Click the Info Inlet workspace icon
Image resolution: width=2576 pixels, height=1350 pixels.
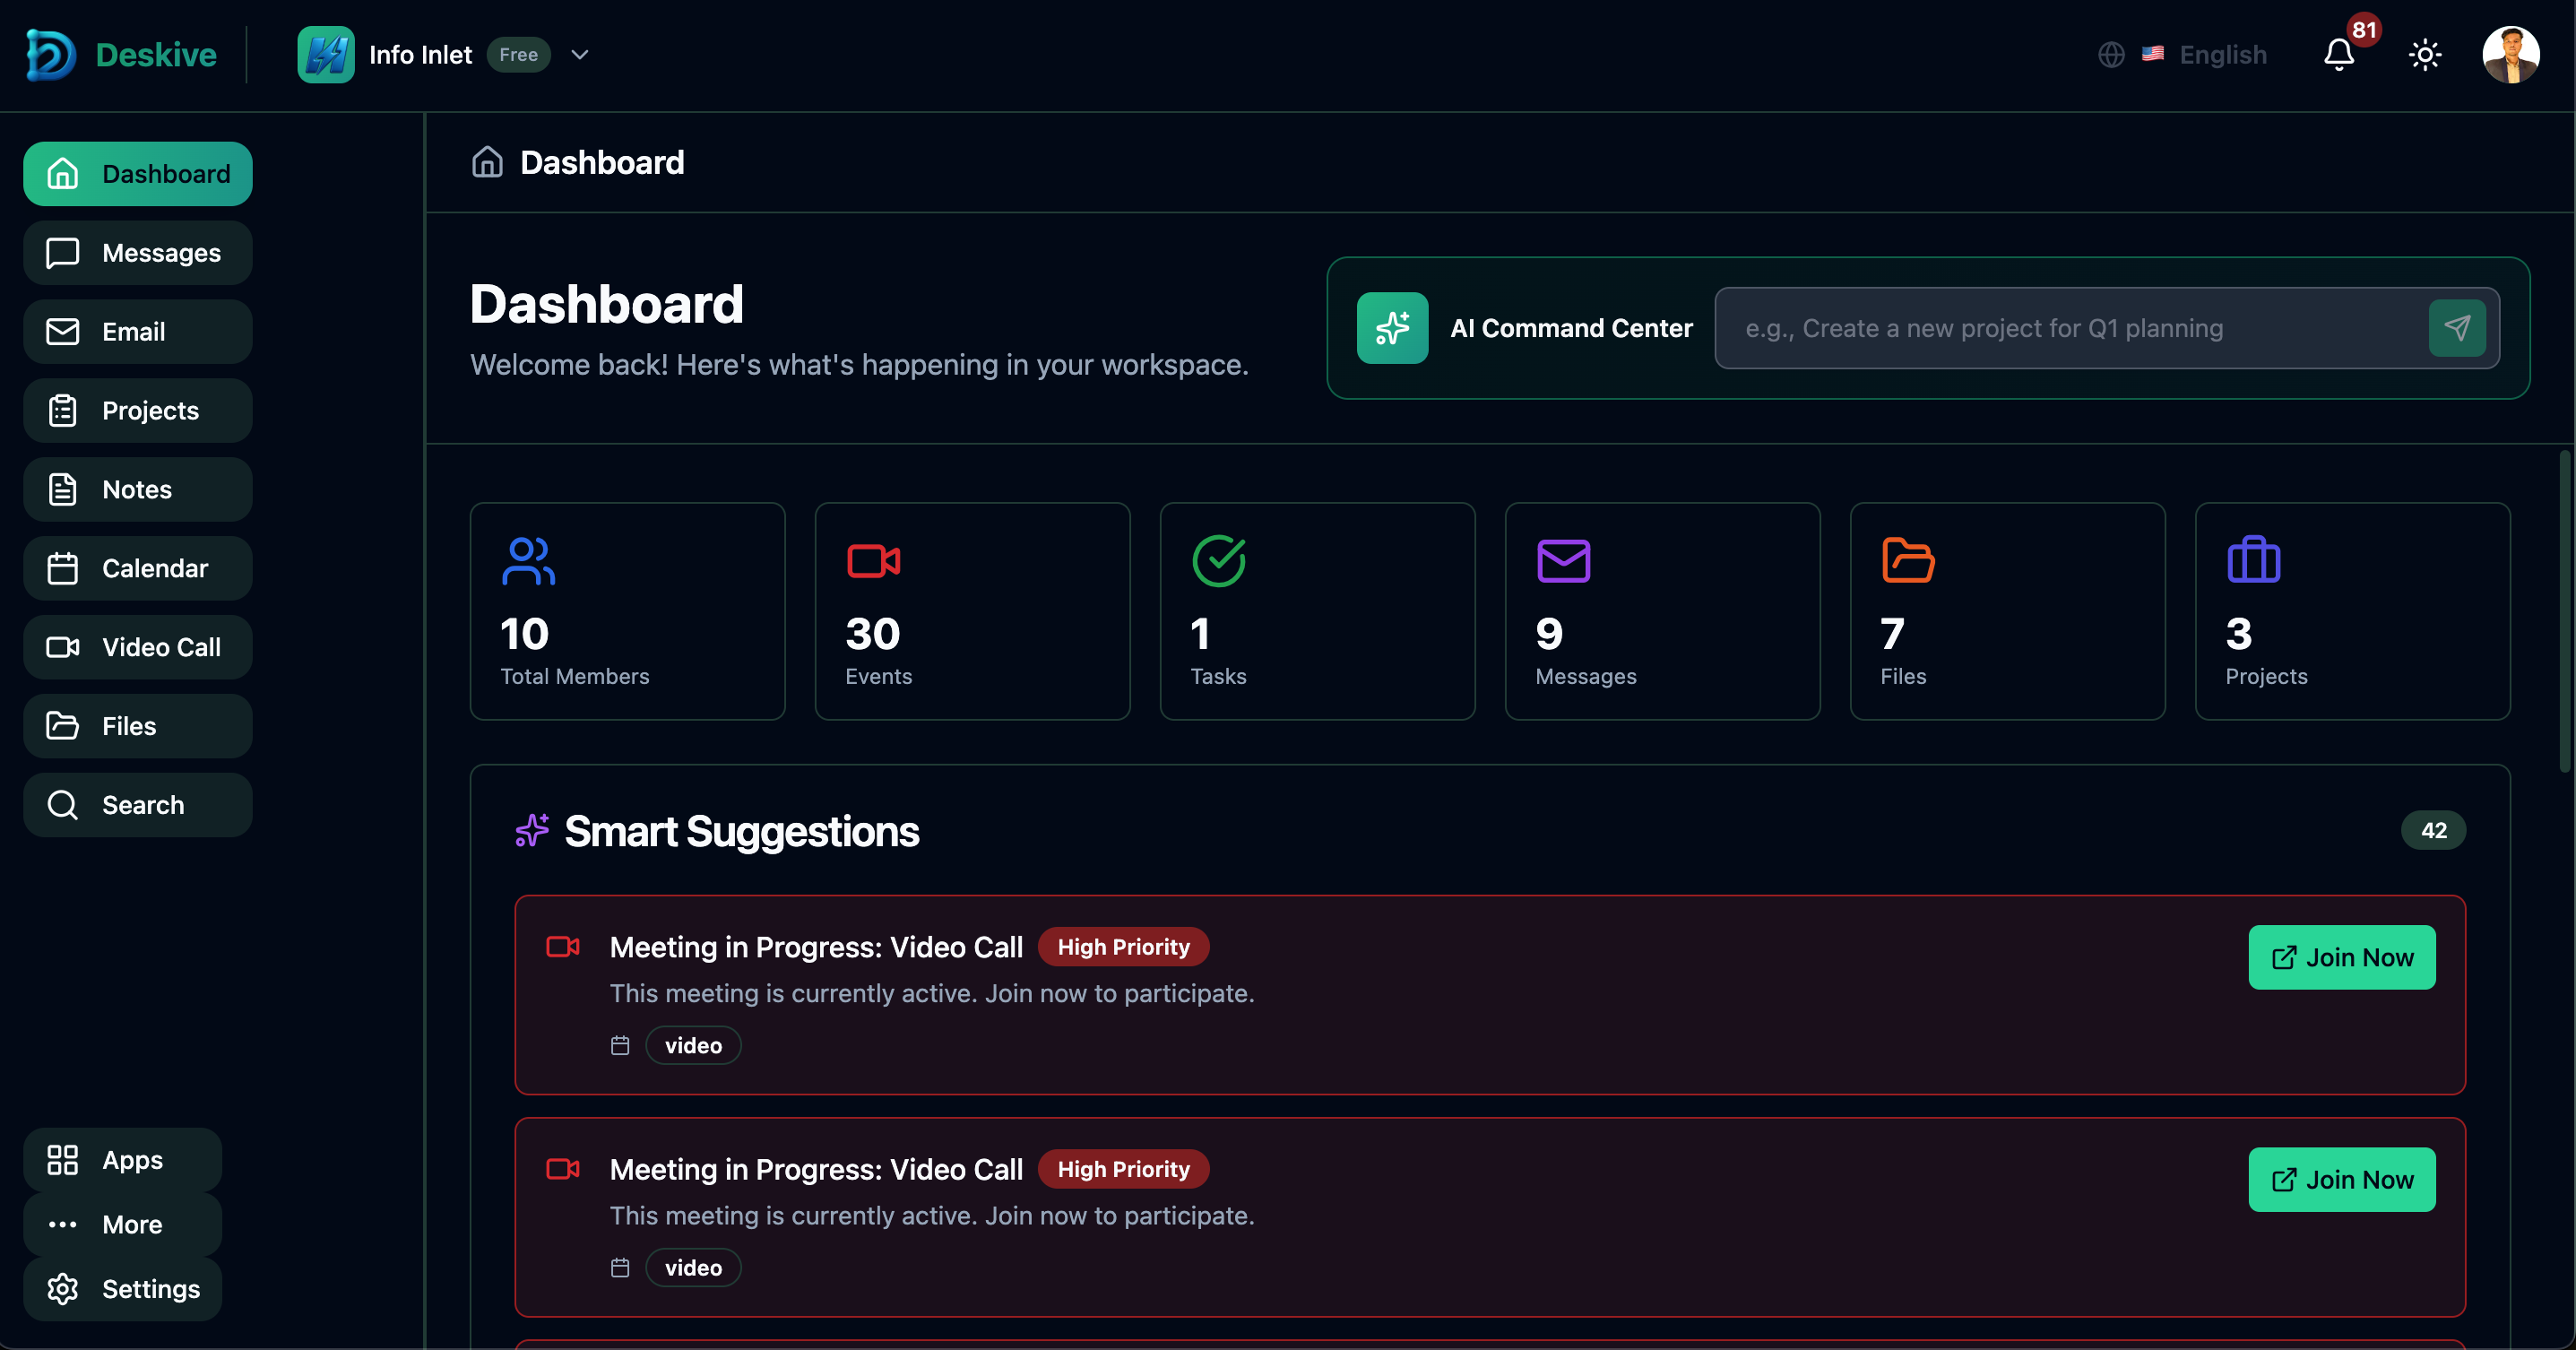point(326,54)
